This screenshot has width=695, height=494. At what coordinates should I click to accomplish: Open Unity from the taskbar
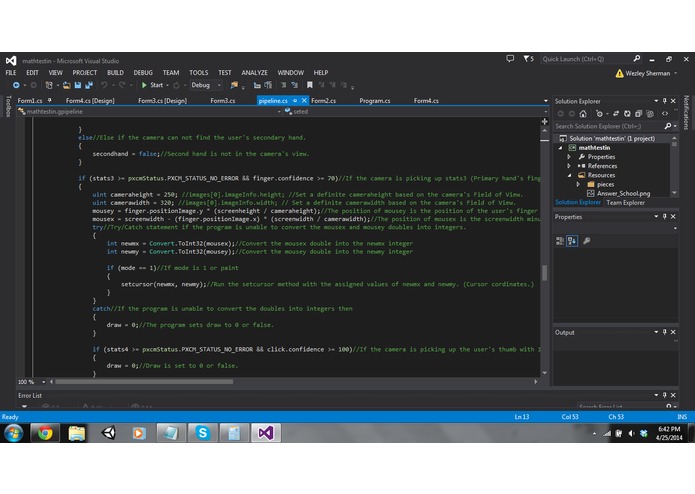[x=108, y=433]
